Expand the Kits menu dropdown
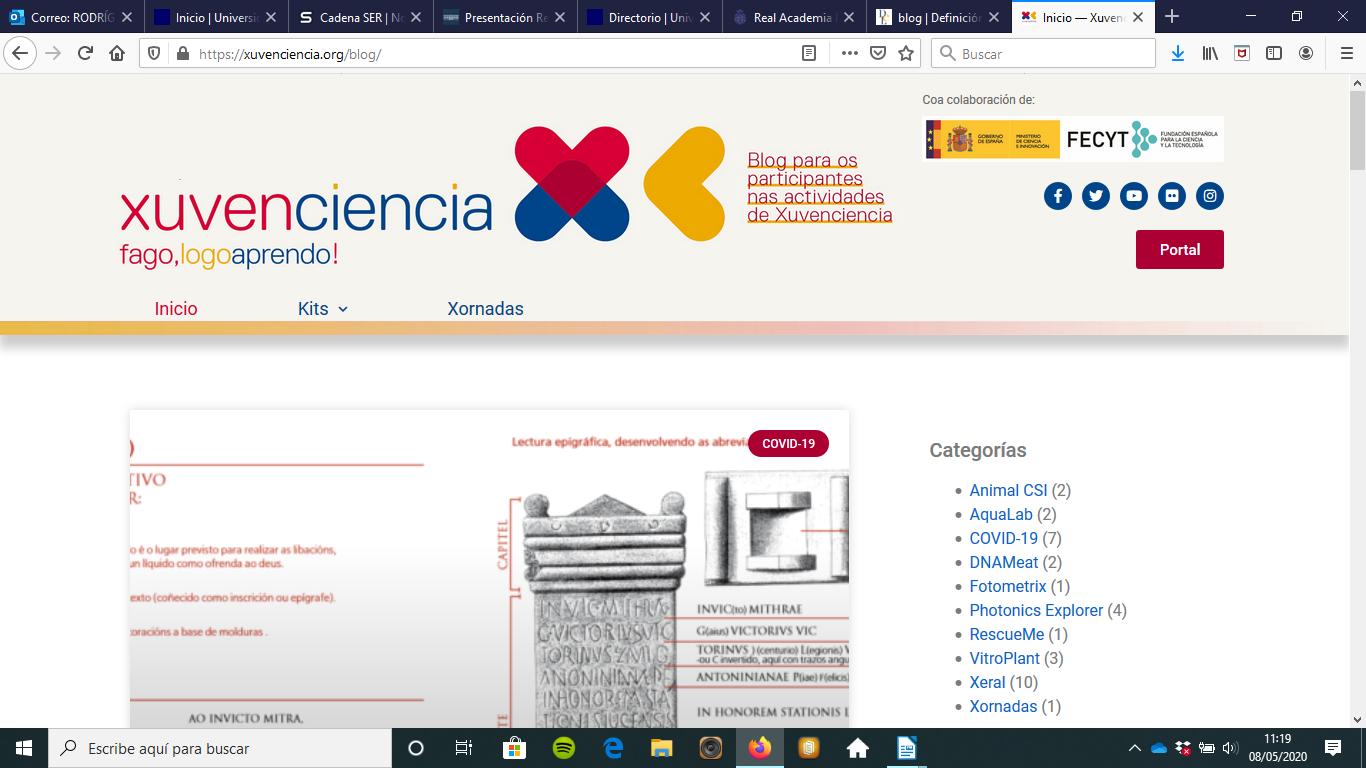 tap(322, 309)
